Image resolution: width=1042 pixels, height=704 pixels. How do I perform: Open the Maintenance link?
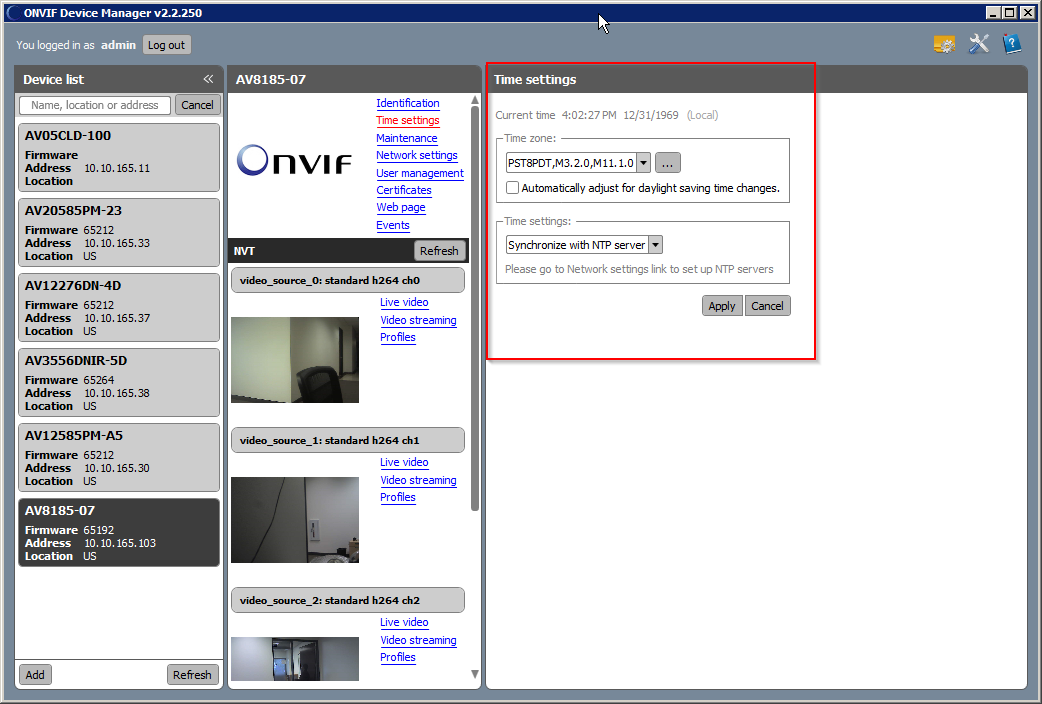pos(407,138)
